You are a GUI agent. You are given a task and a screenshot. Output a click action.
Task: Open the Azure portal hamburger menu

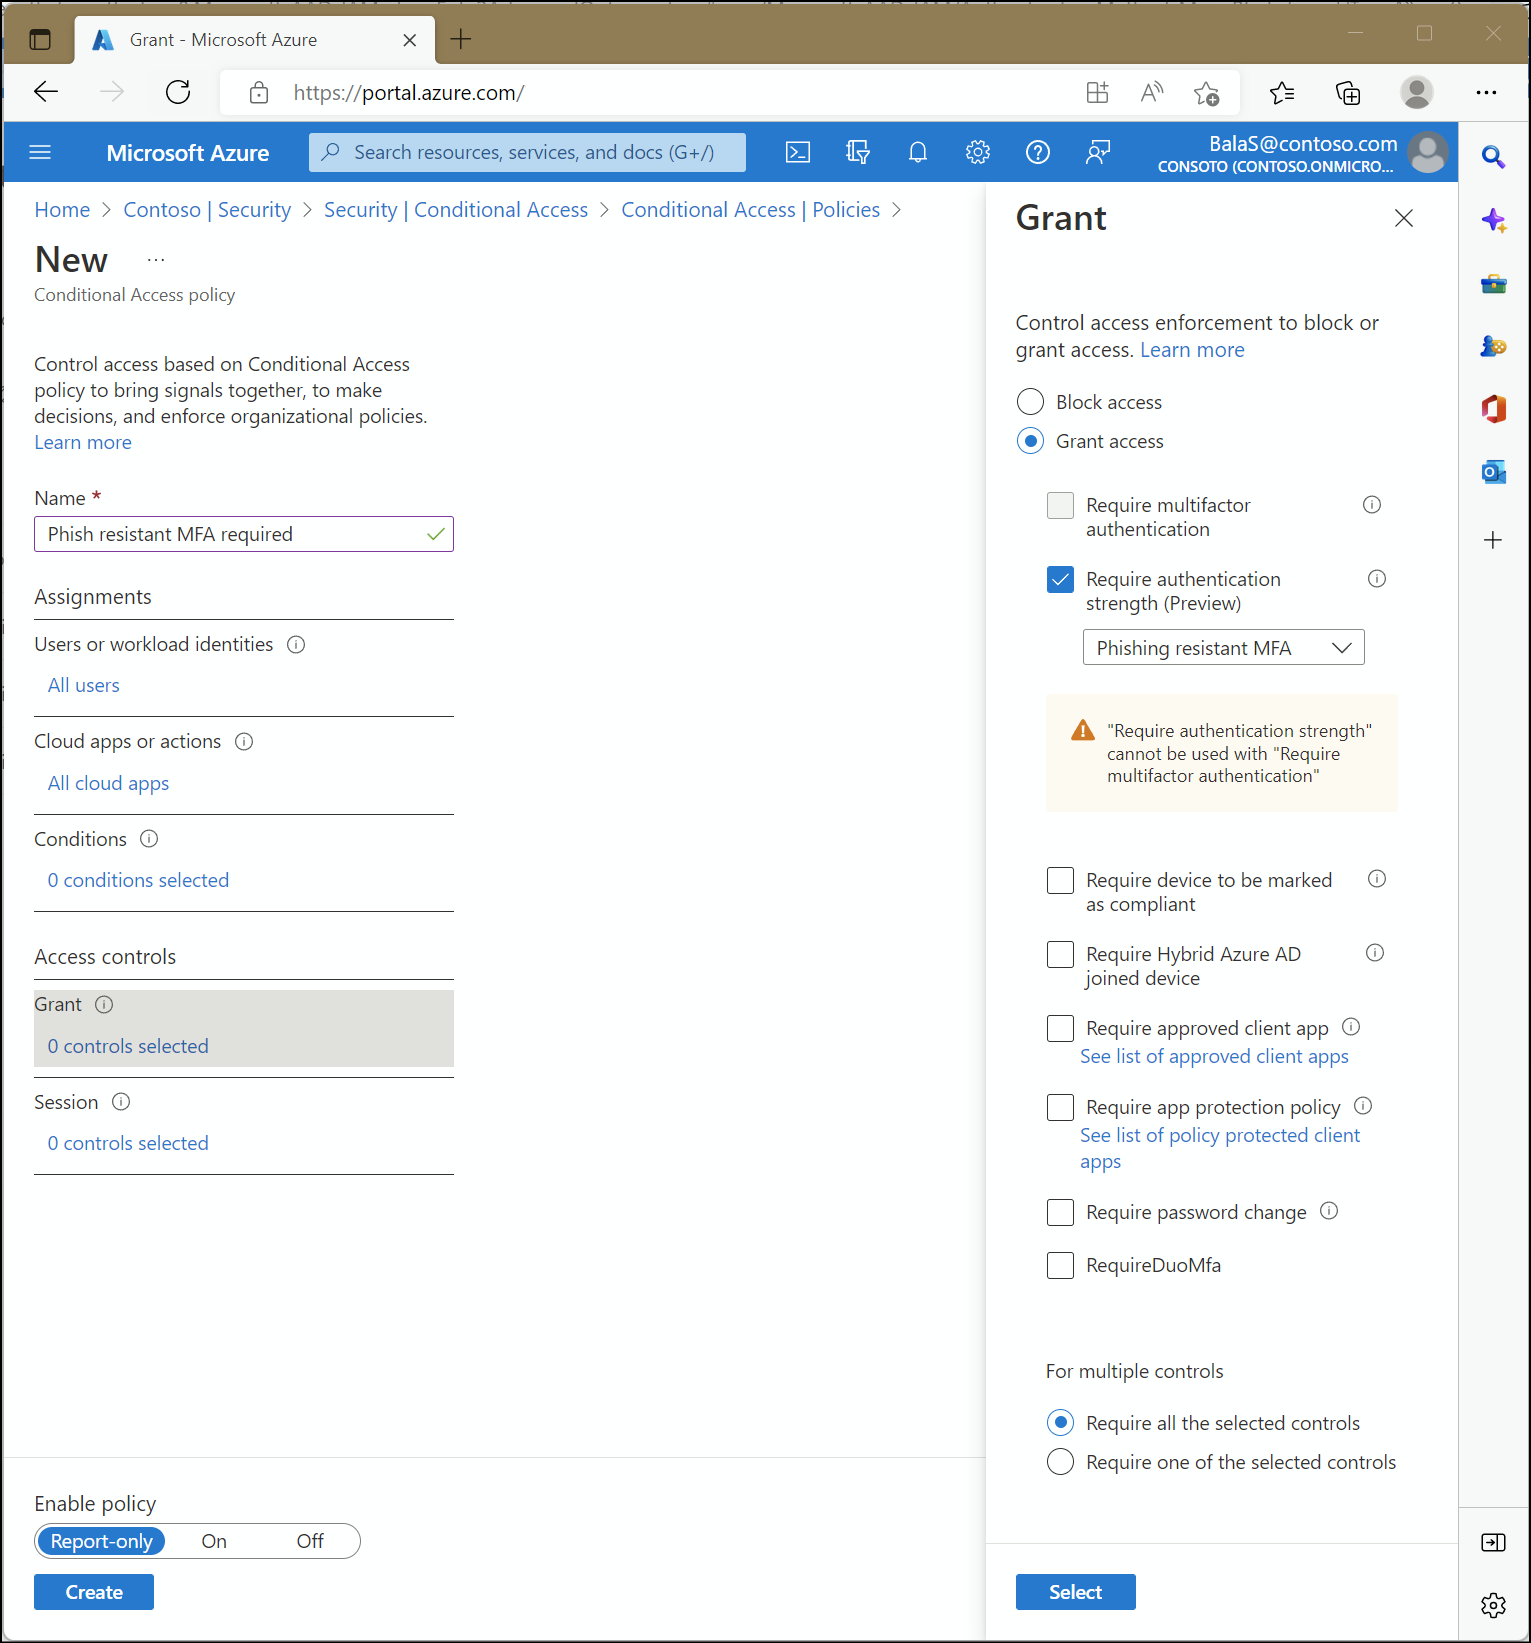40,152
